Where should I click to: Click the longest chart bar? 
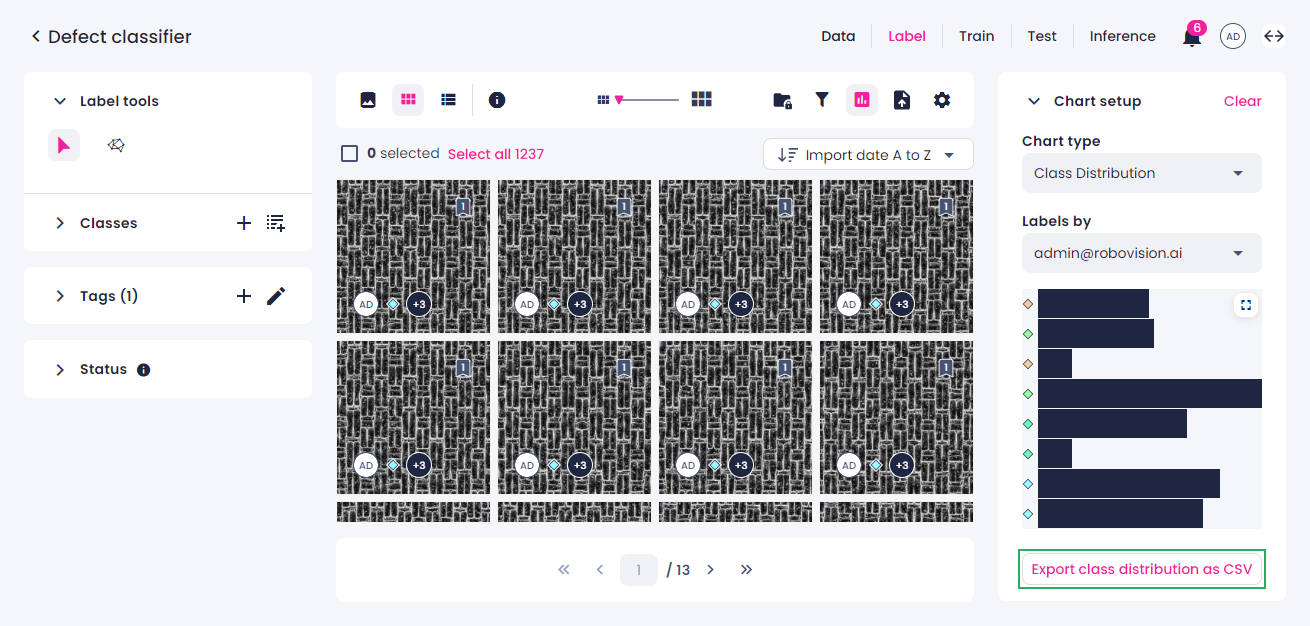(x=1150, y=394)
